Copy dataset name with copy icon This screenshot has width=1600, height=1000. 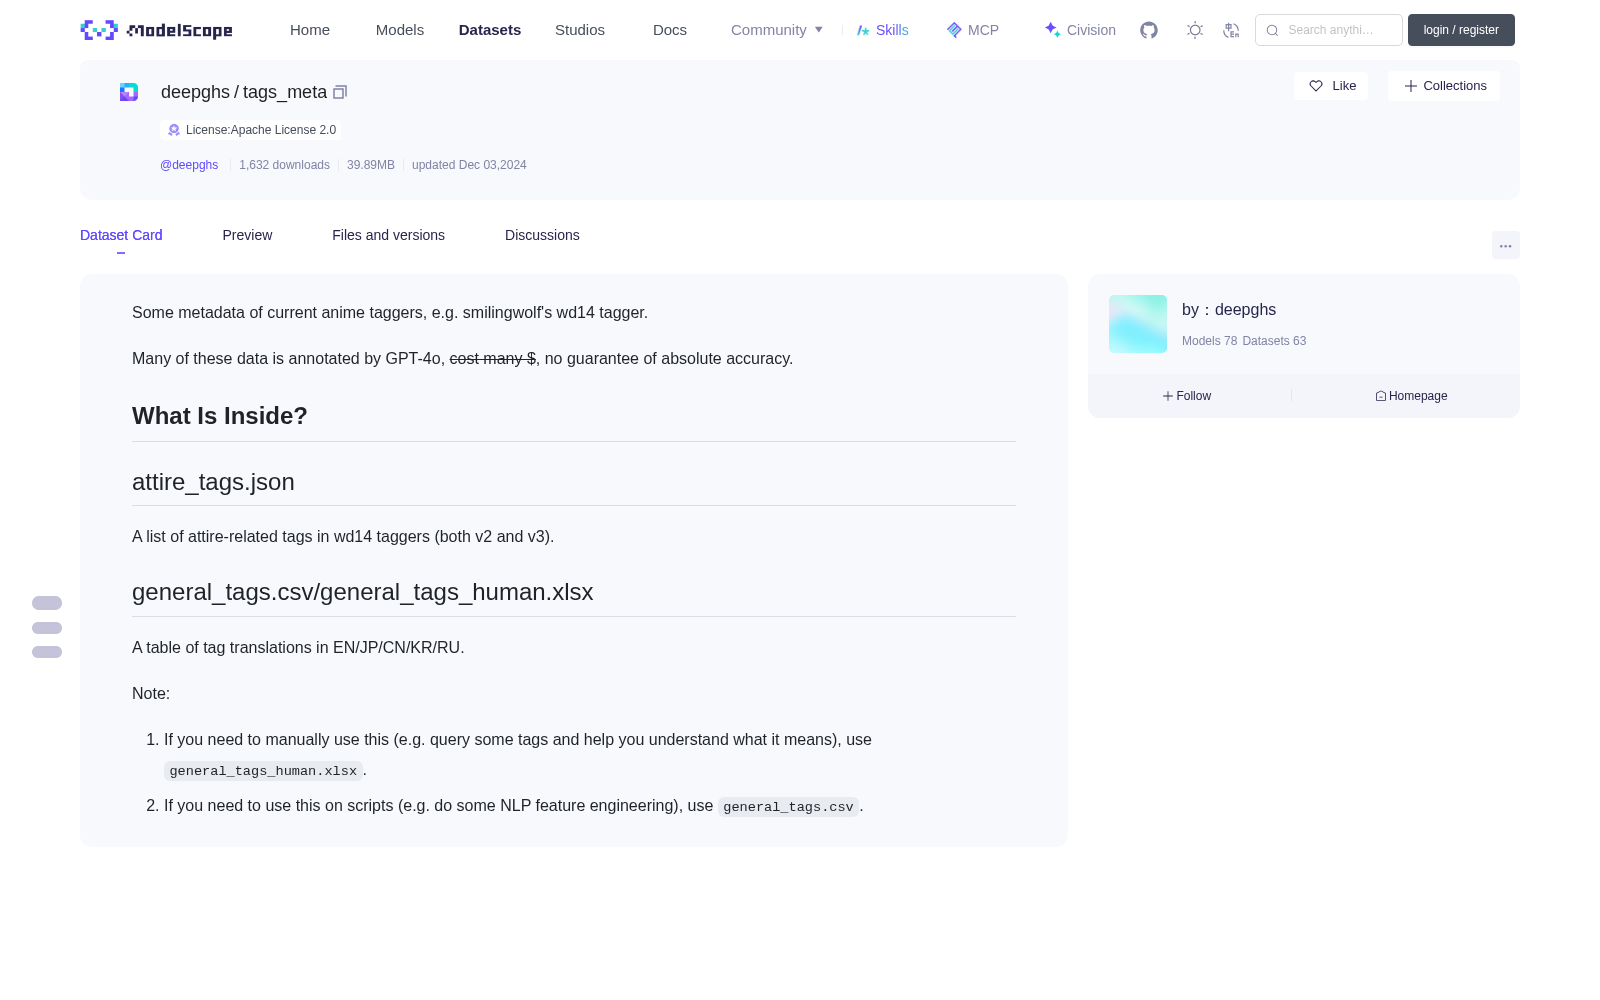pos(340,92)
